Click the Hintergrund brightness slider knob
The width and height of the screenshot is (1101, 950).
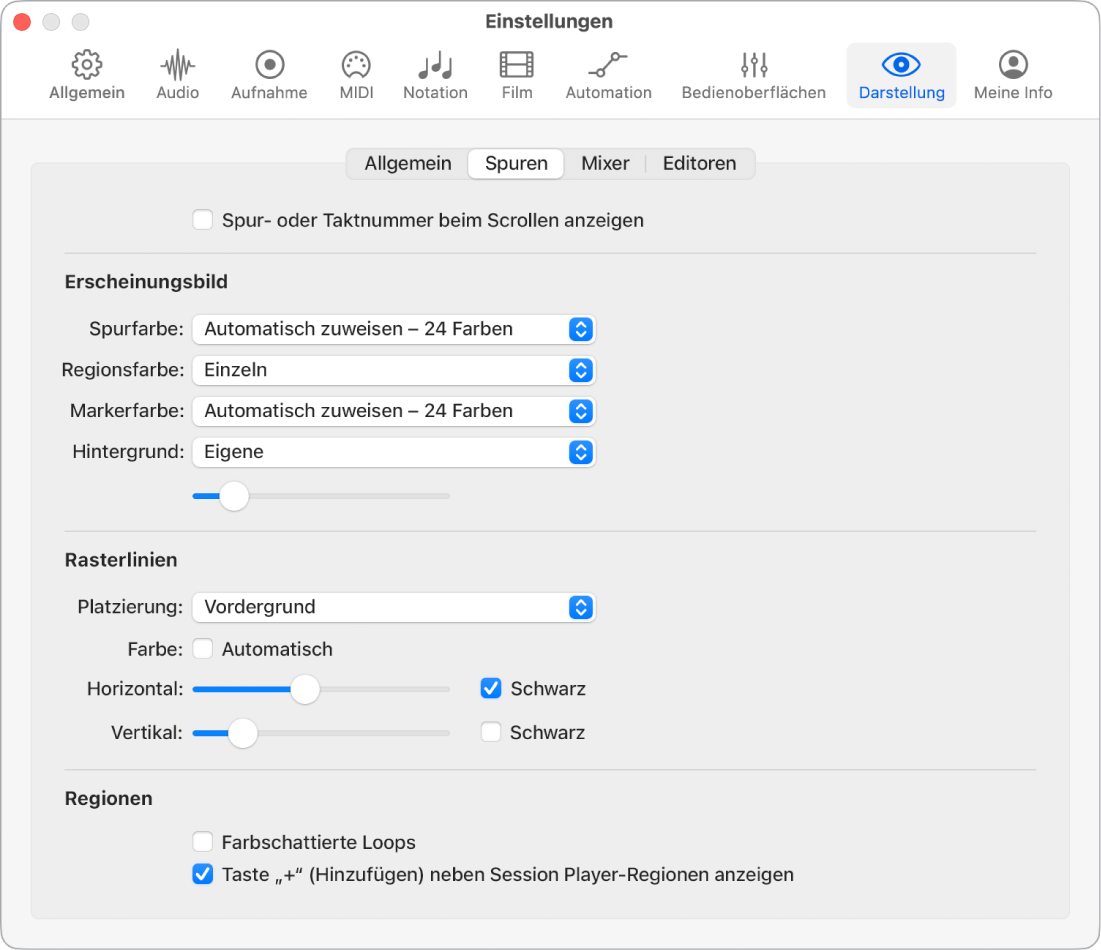[x=235, y=496]
